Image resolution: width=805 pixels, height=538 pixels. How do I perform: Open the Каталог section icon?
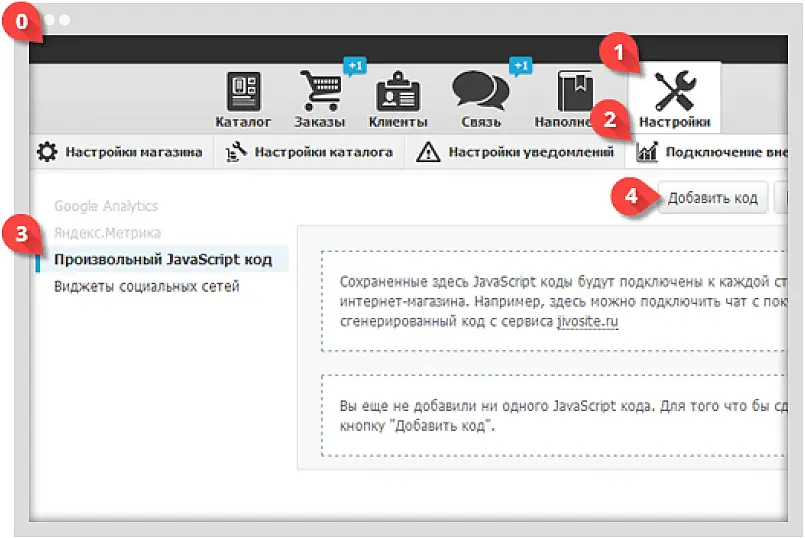point(243,92)
